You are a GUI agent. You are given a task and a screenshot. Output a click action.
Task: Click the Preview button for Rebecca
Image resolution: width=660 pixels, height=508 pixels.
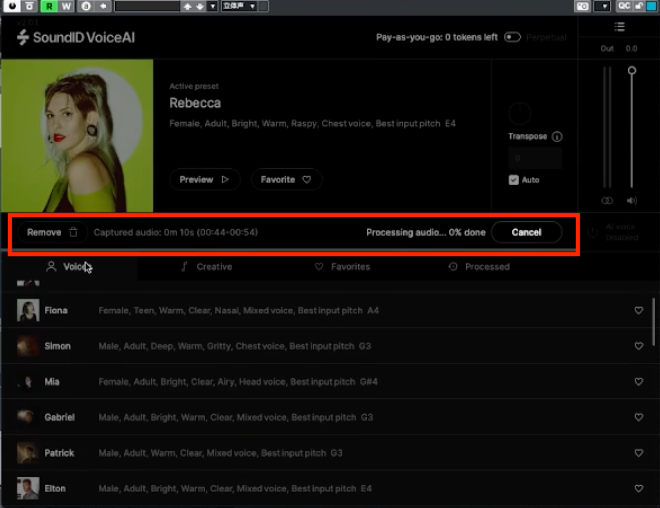pyautogui.click(x=204, y=180)
